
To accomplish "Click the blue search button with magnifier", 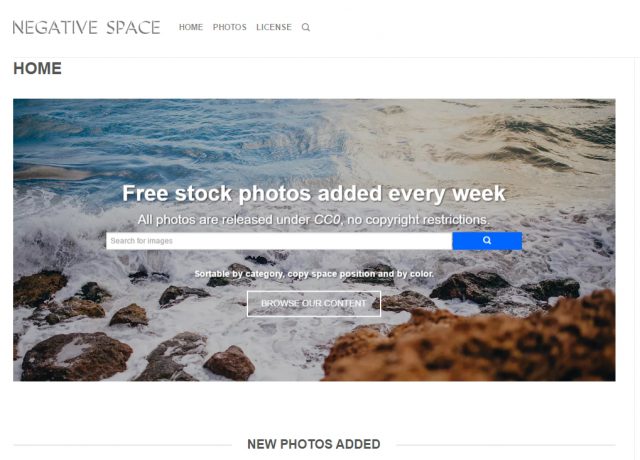I will tap(487, 241).
